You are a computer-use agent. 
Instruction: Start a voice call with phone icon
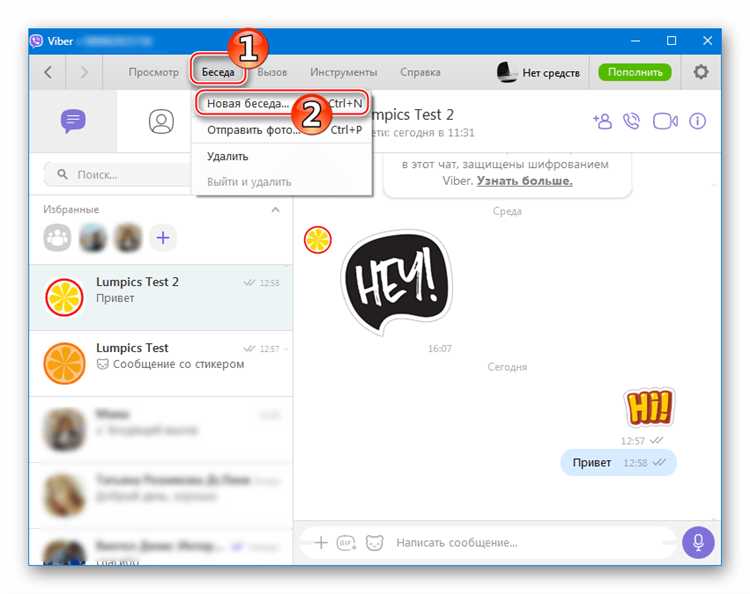click(x=631, y=121)
